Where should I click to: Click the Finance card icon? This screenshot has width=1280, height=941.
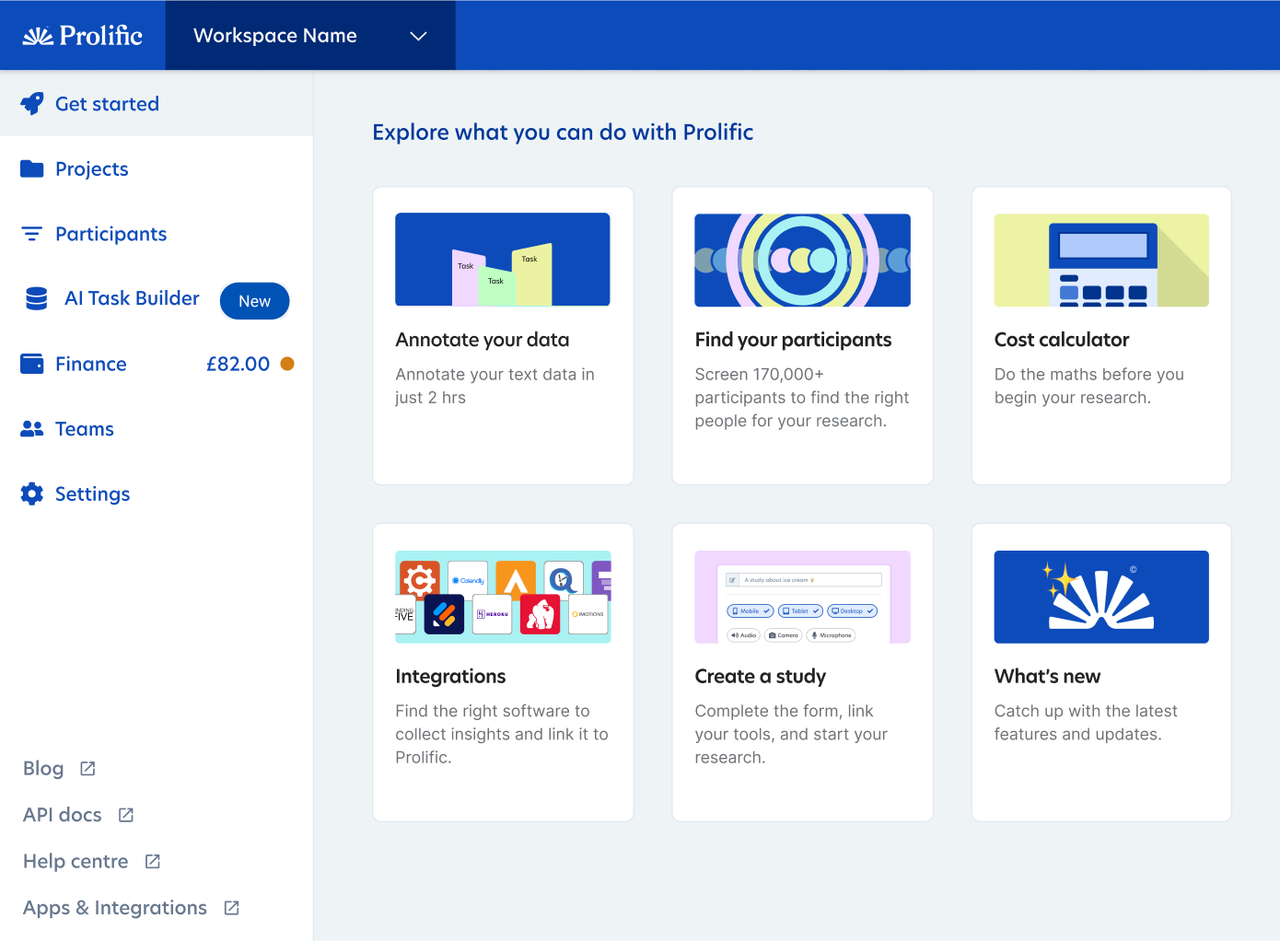[x=31, y=363]
